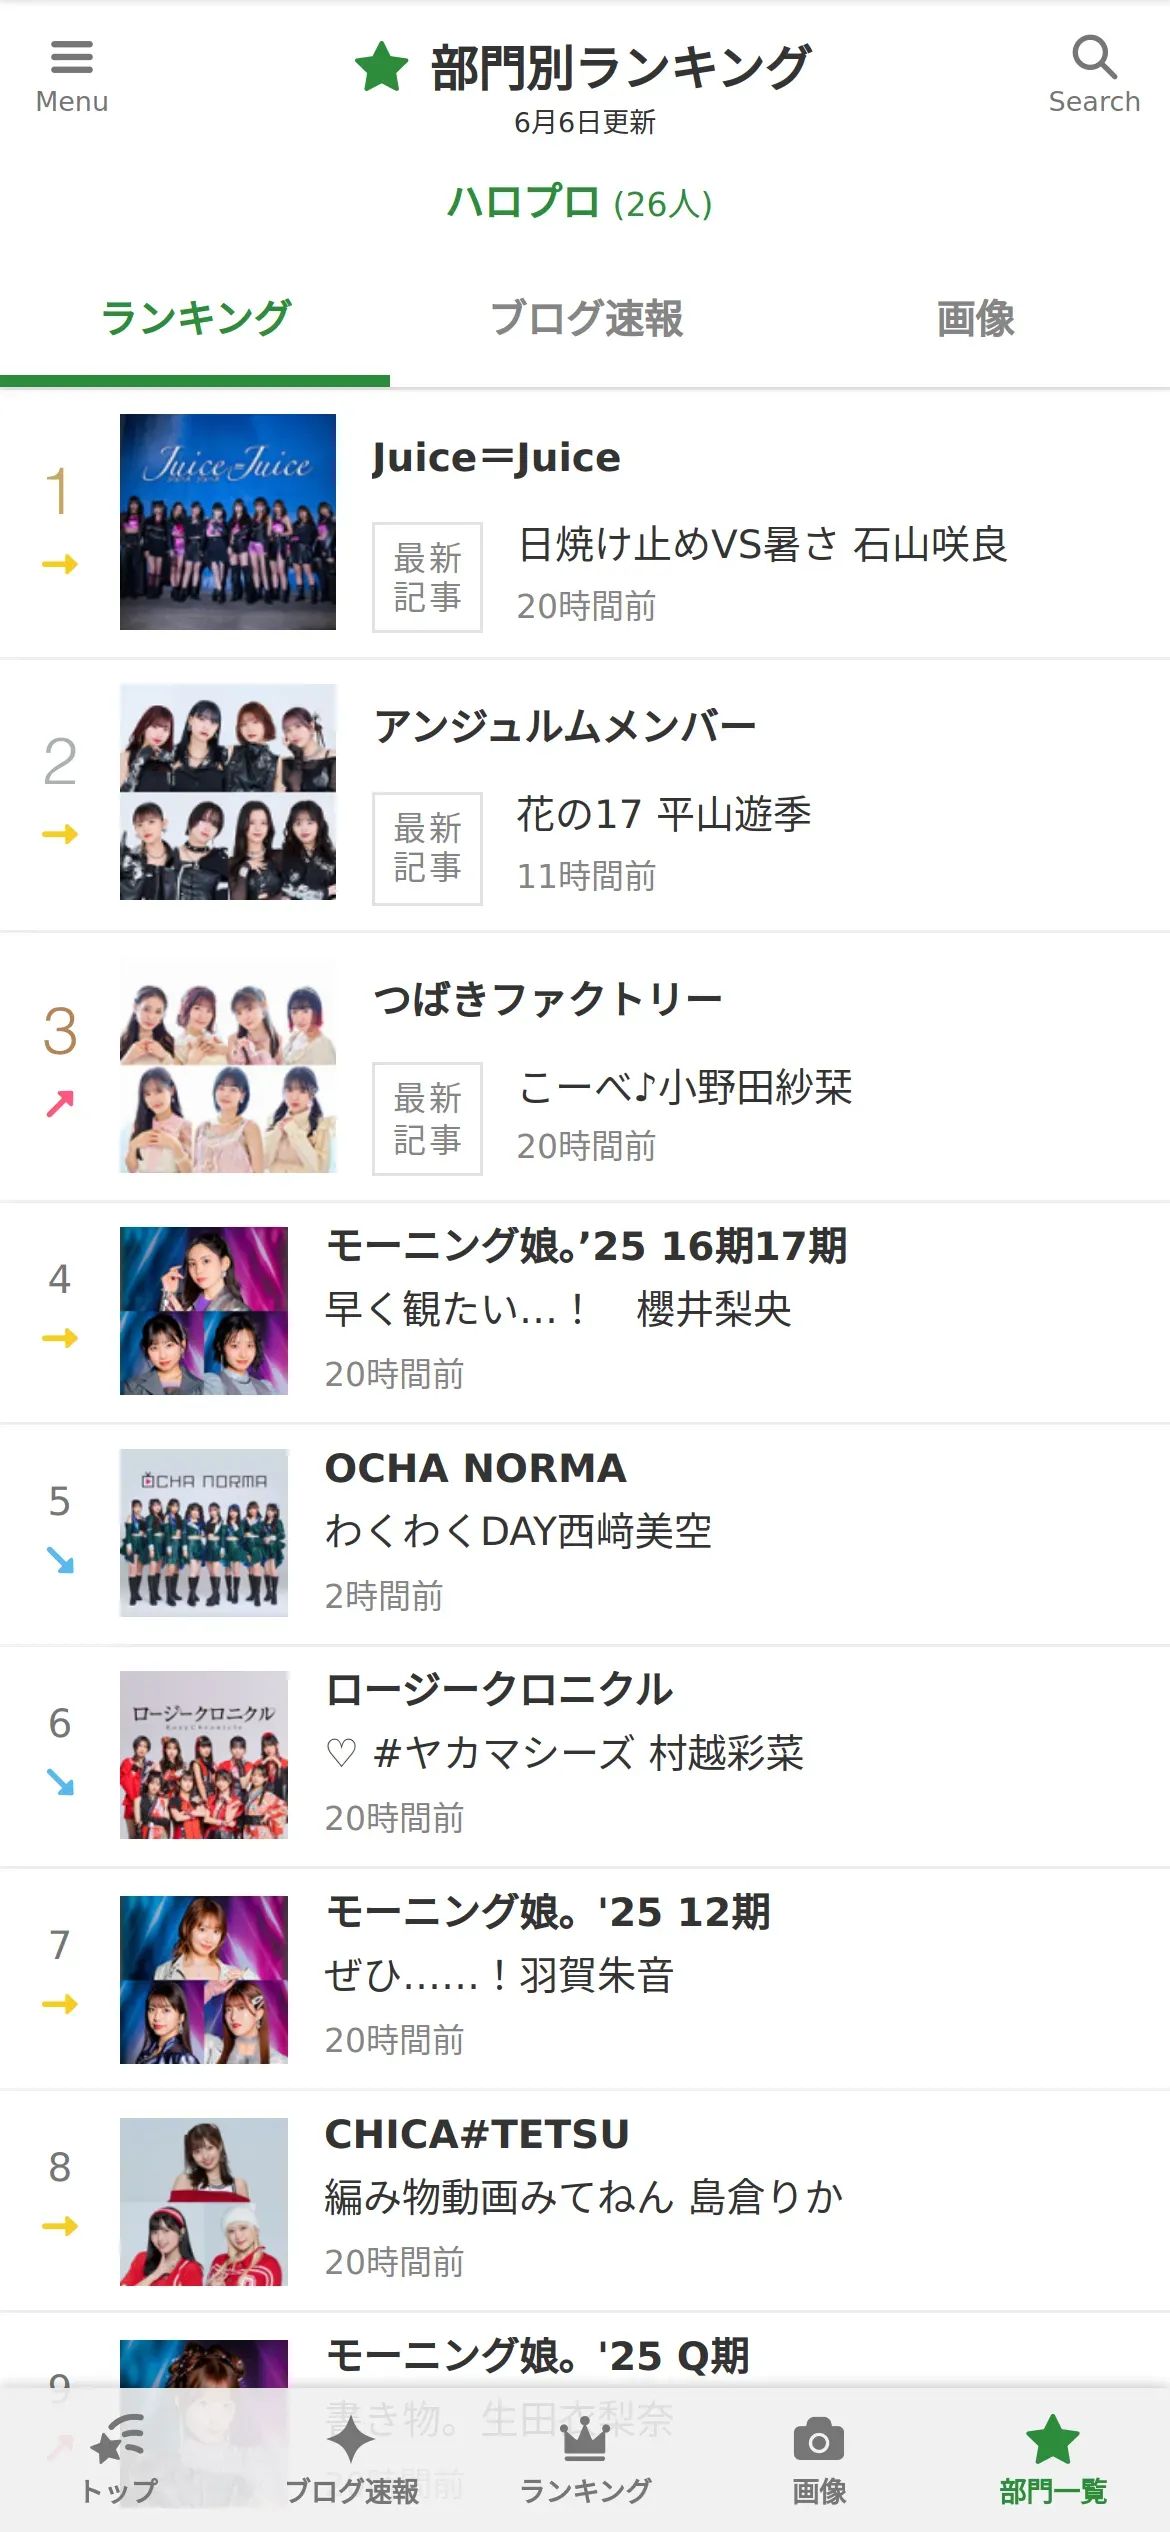The height and width of the screenshot is (2532, 1170).
Task: Switch to the 画像 tab
Action: [x=975, y=319]
